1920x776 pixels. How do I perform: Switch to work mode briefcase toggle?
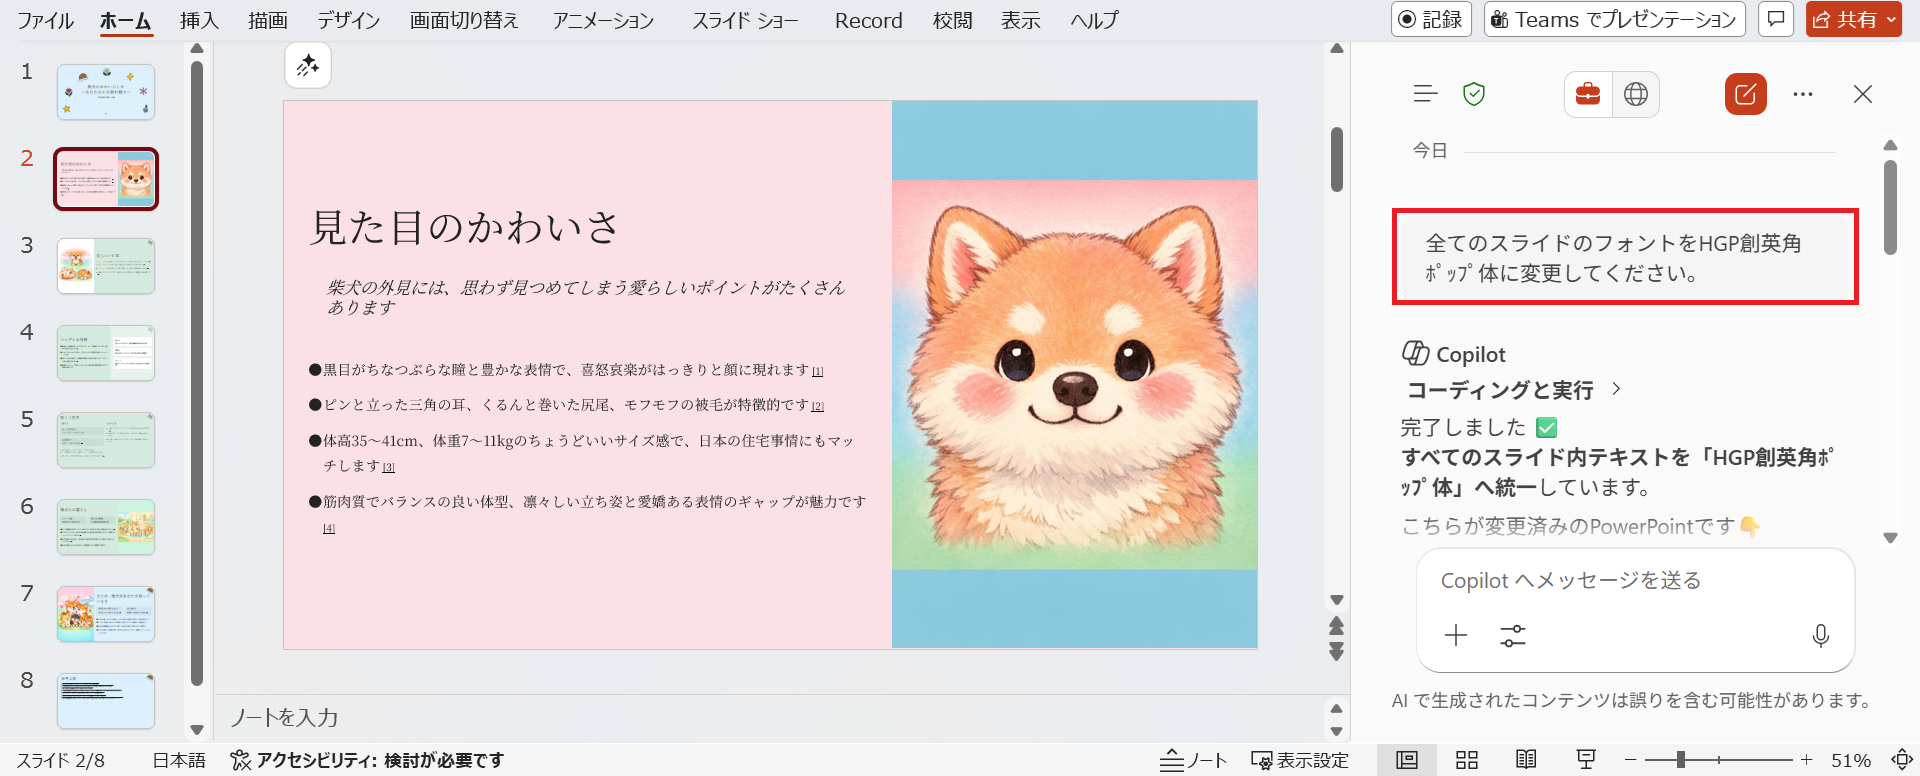(1588, 94)
